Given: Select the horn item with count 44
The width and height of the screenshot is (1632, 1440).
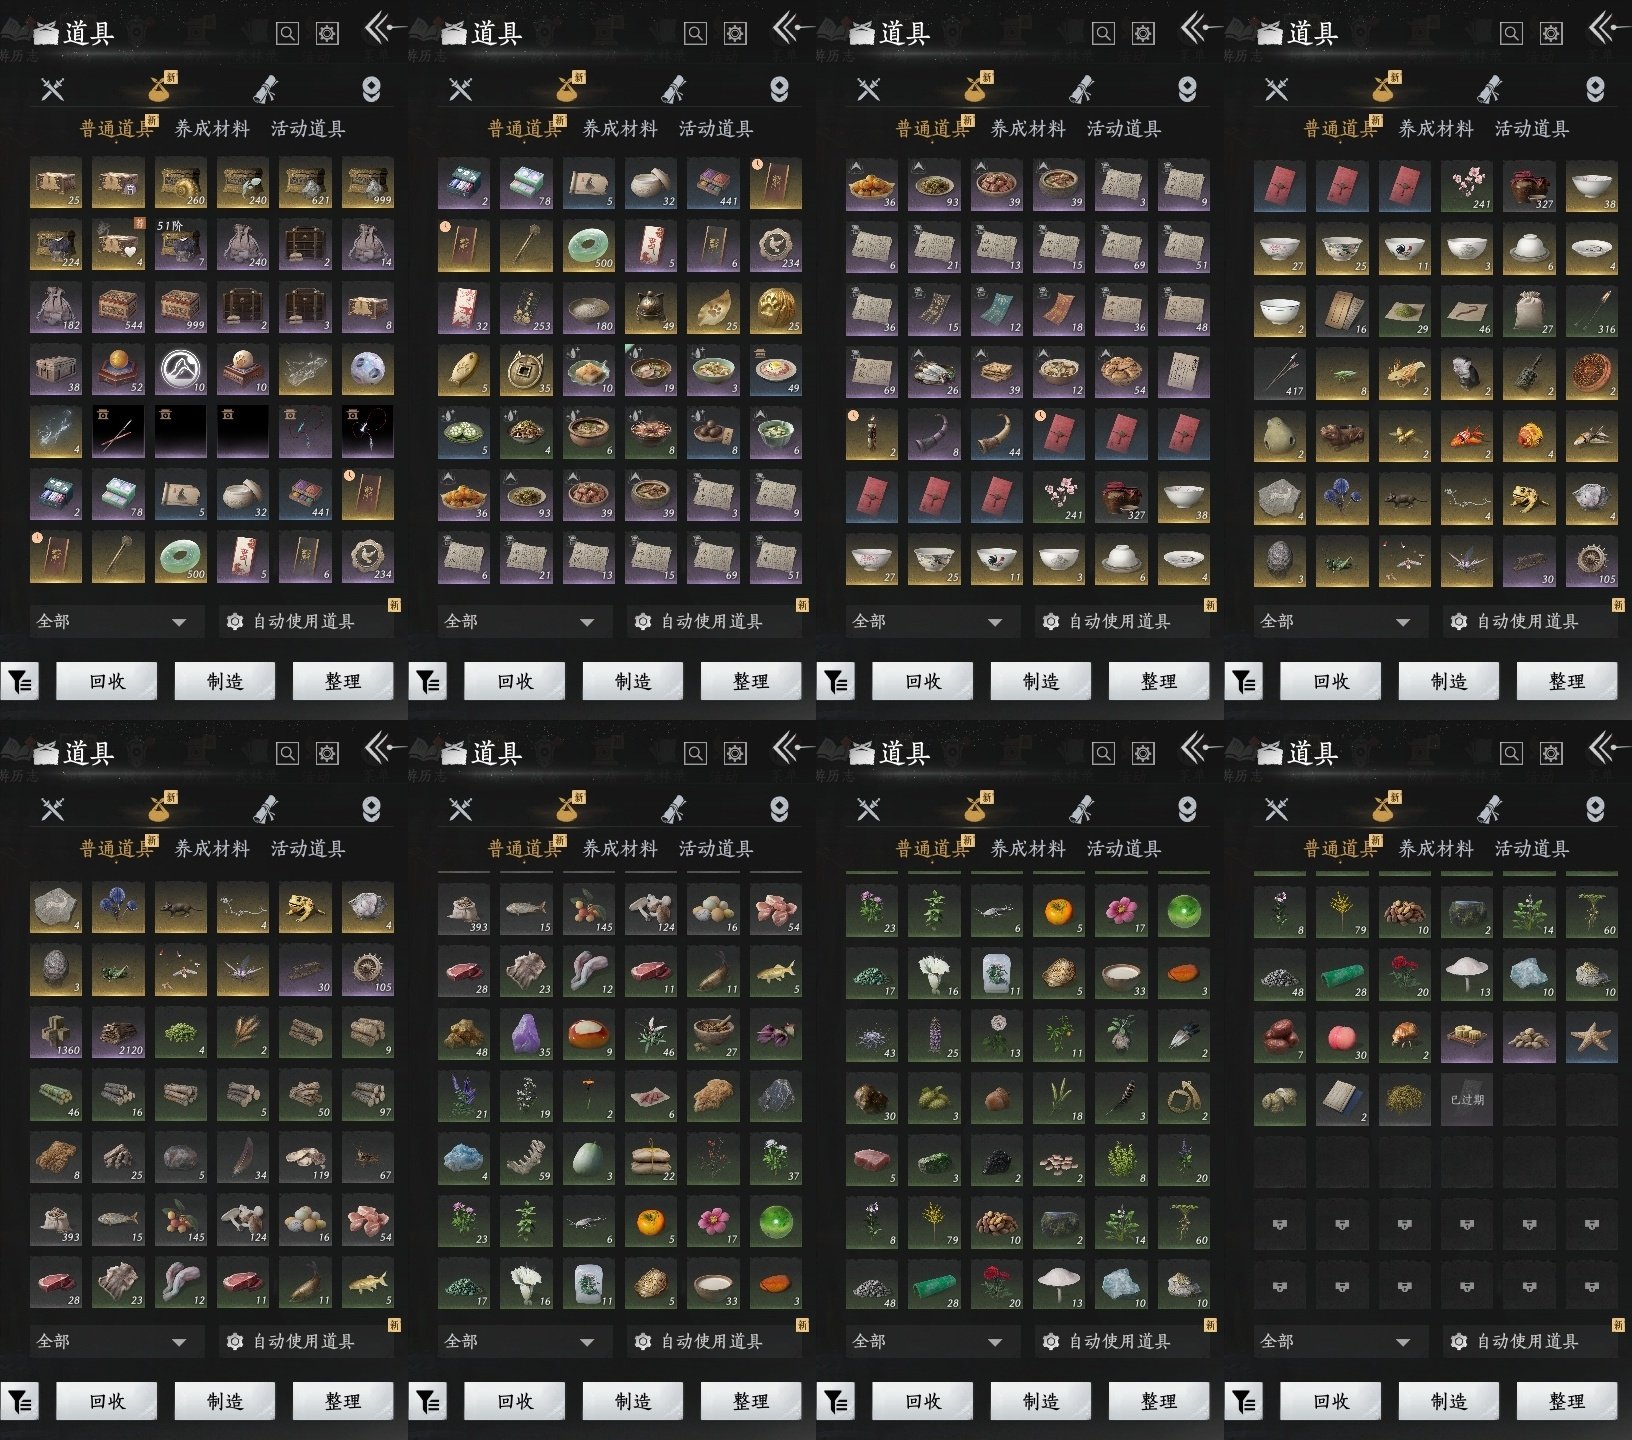Looking at the screenshot, I should (997, 433).
